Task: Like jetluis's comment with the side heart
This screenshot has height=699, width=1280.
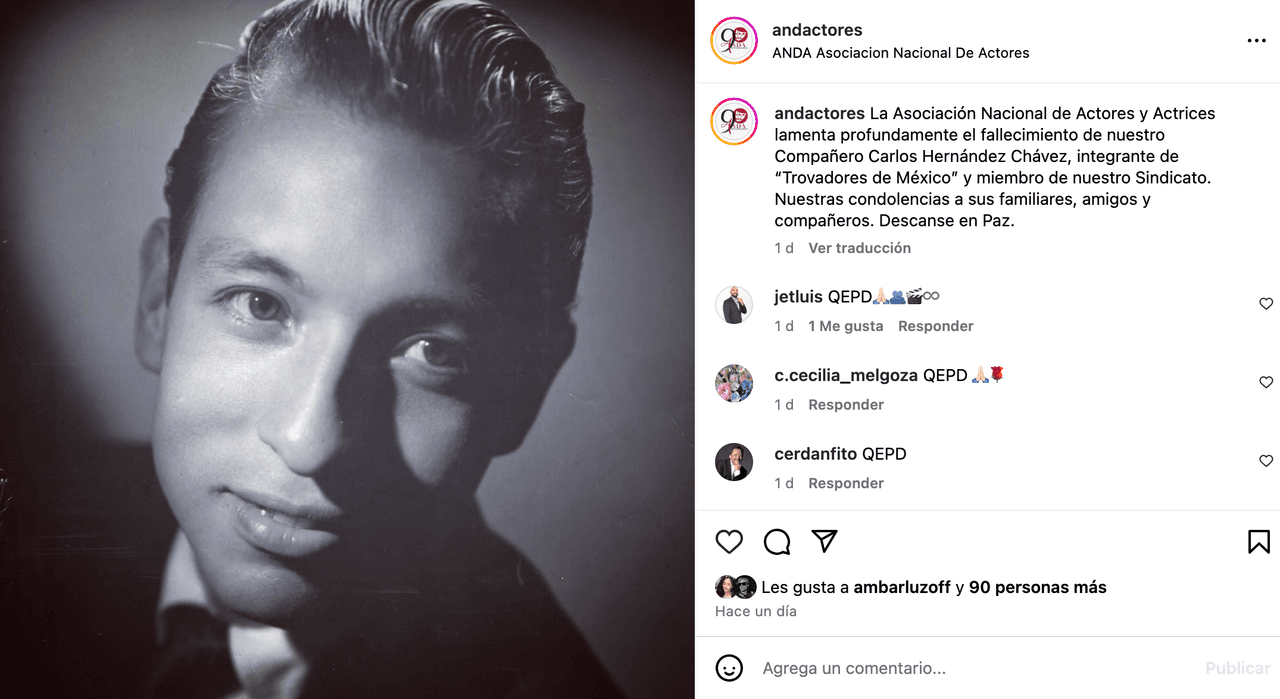Action: click(1266, 303)
